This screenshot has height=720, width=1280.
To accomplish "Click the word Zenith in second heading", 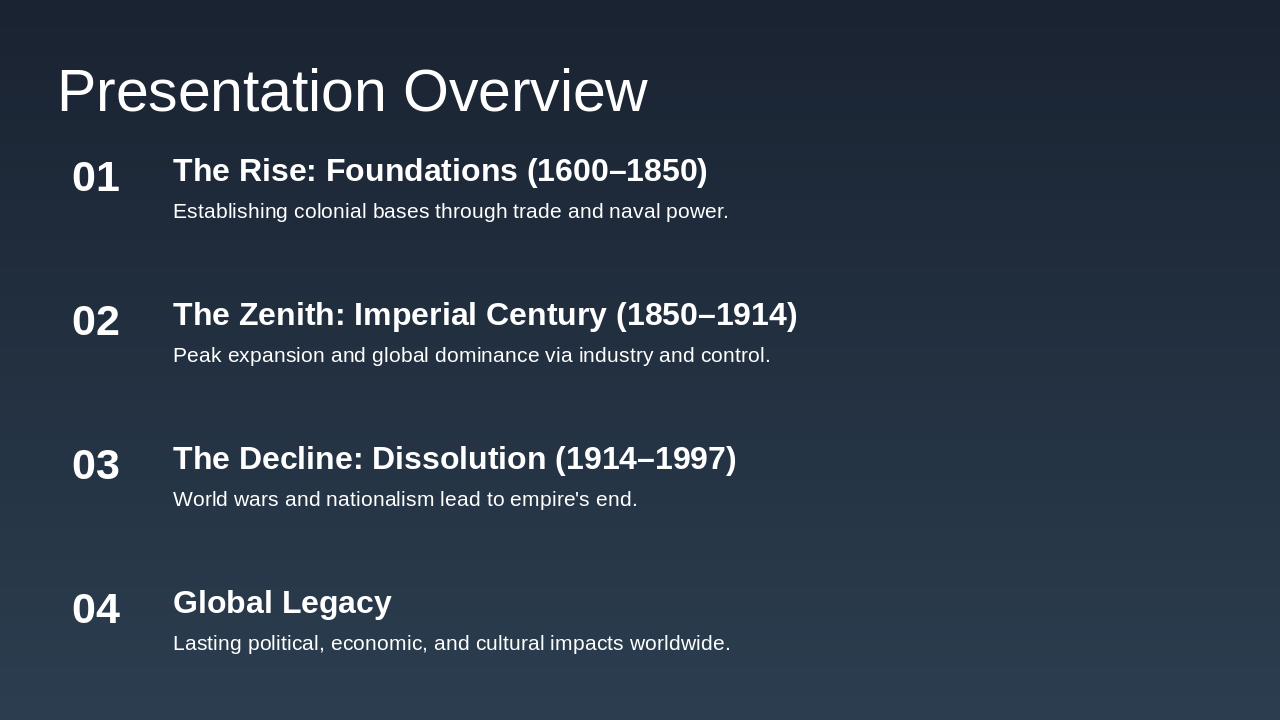I will (288, 315).
